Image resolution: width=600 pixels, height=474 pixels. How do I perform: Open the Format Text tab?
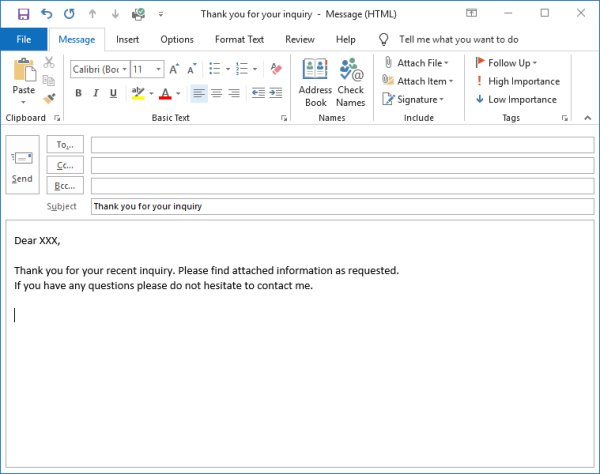pyautogui.click(x=239, y=39)
